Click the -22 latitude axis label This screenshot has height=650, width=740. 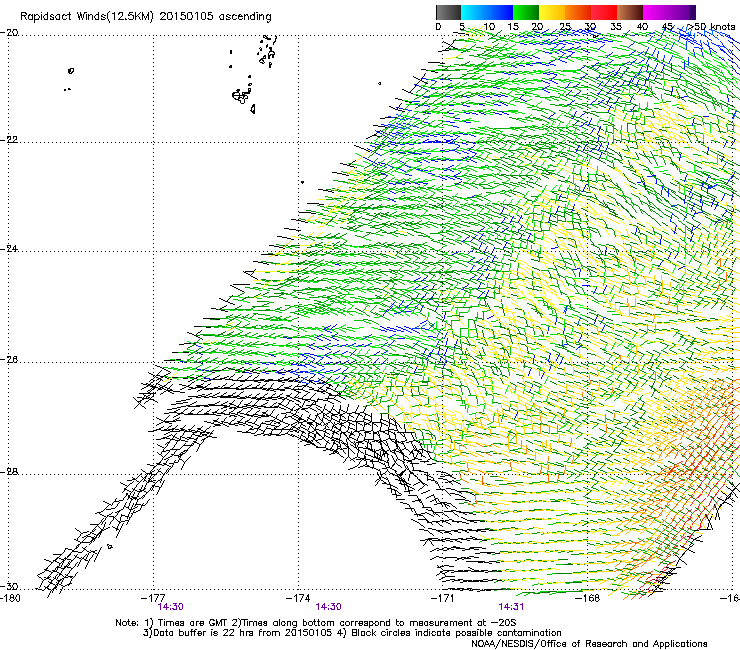pyautogui.click(x=9, y=140)
